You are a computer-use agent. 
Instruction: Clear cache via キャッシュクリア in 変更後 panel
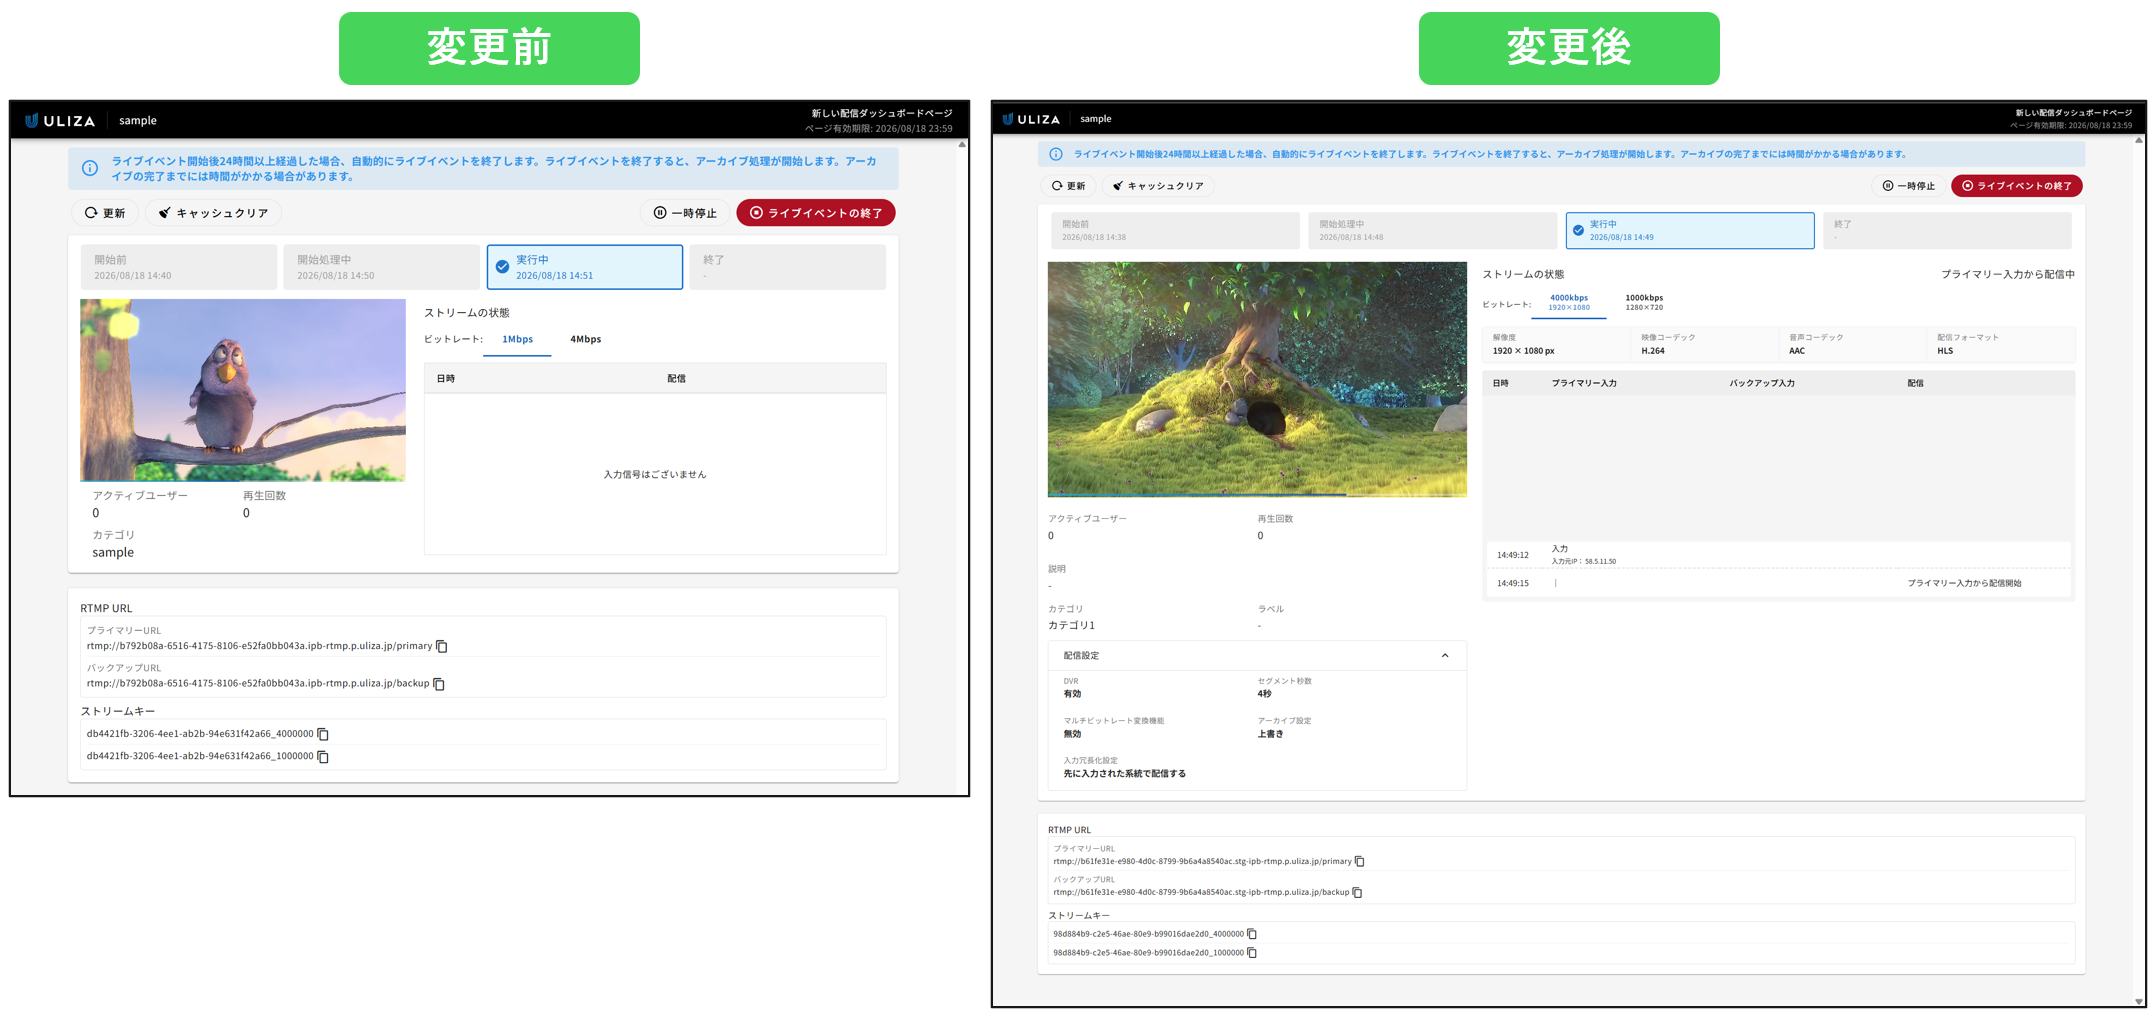coord(1158,186)
